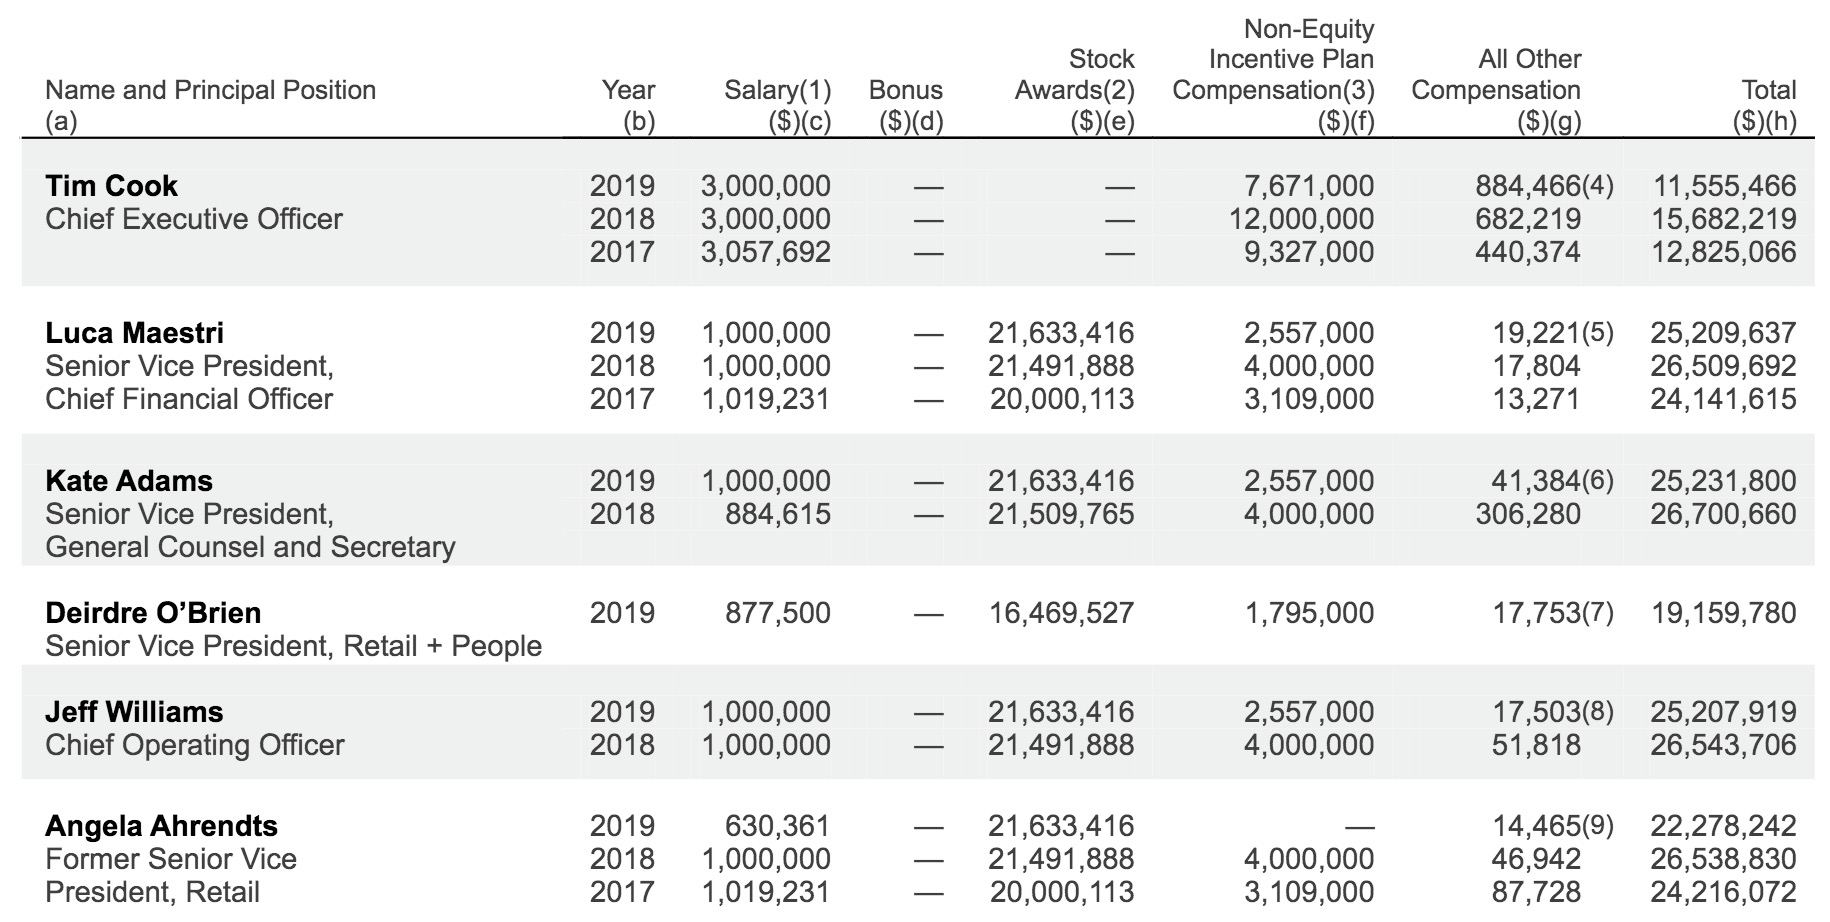Viewport: 1830px width, 922px height.
Task: Click the name Tim Cook
Action: (x=111, y=186)
